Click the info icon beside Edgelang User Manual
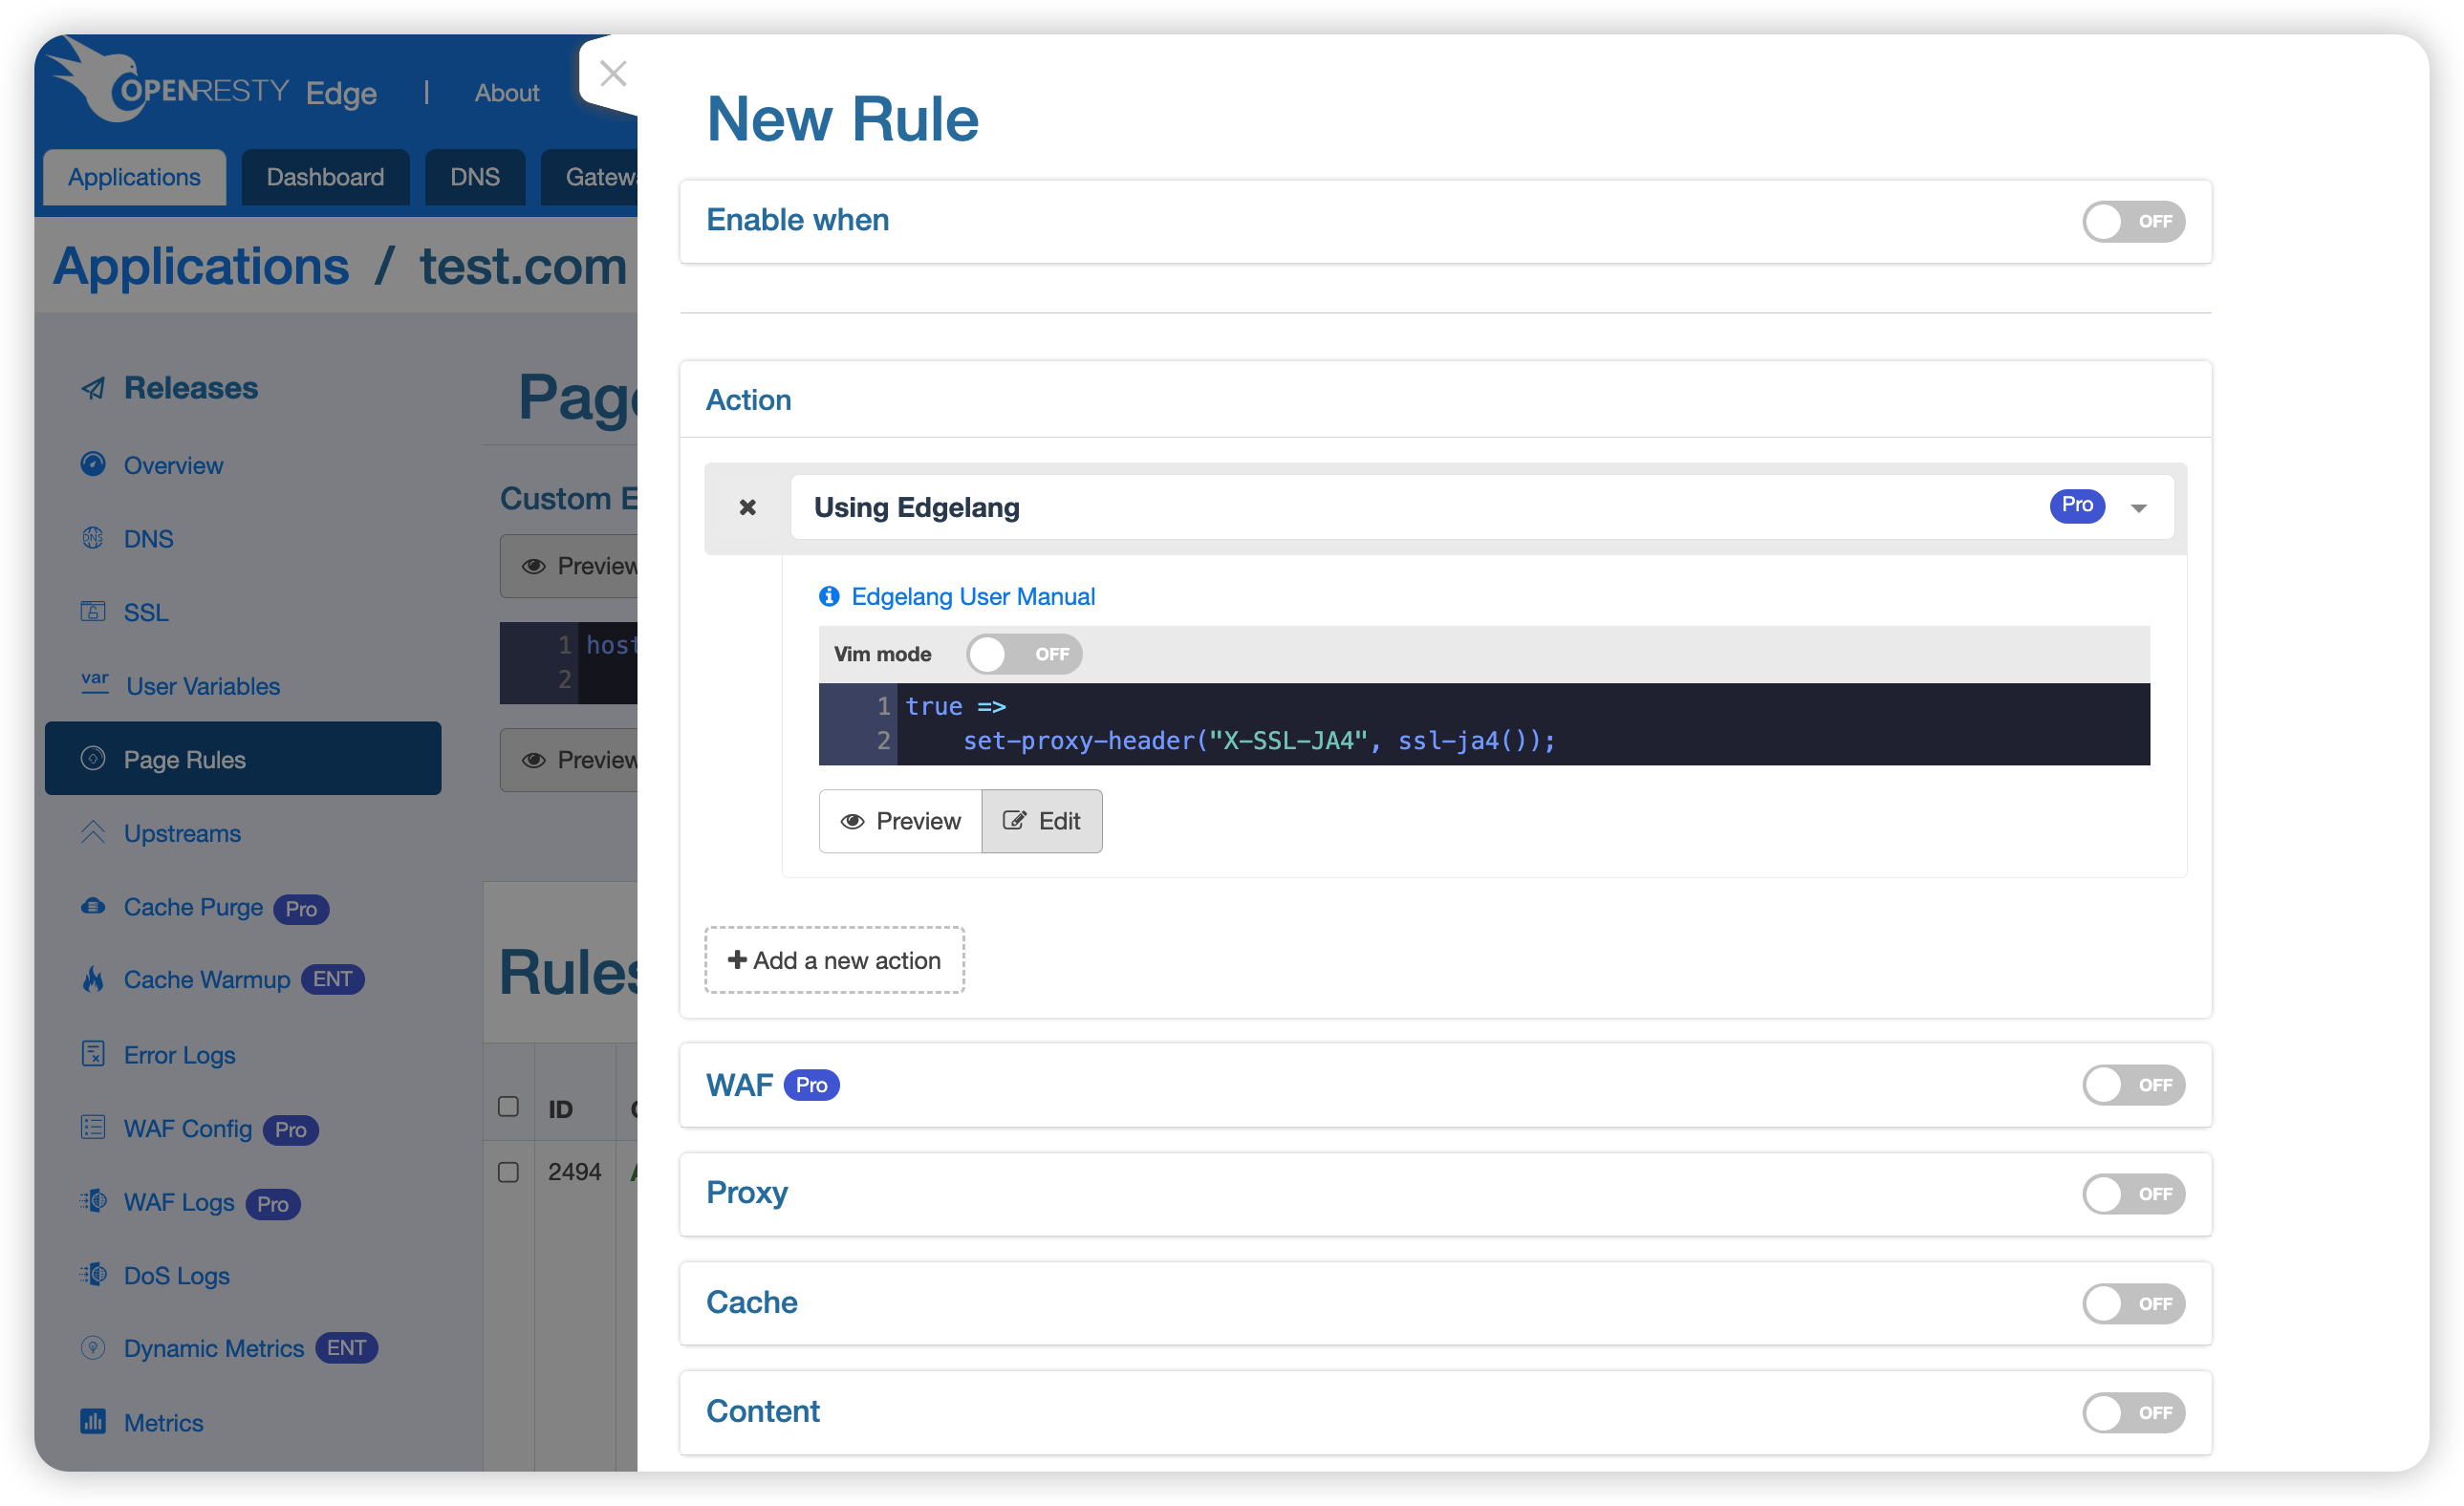Screen dimensions: 2464x1506 pyautogui.click(x=828, y=596)
